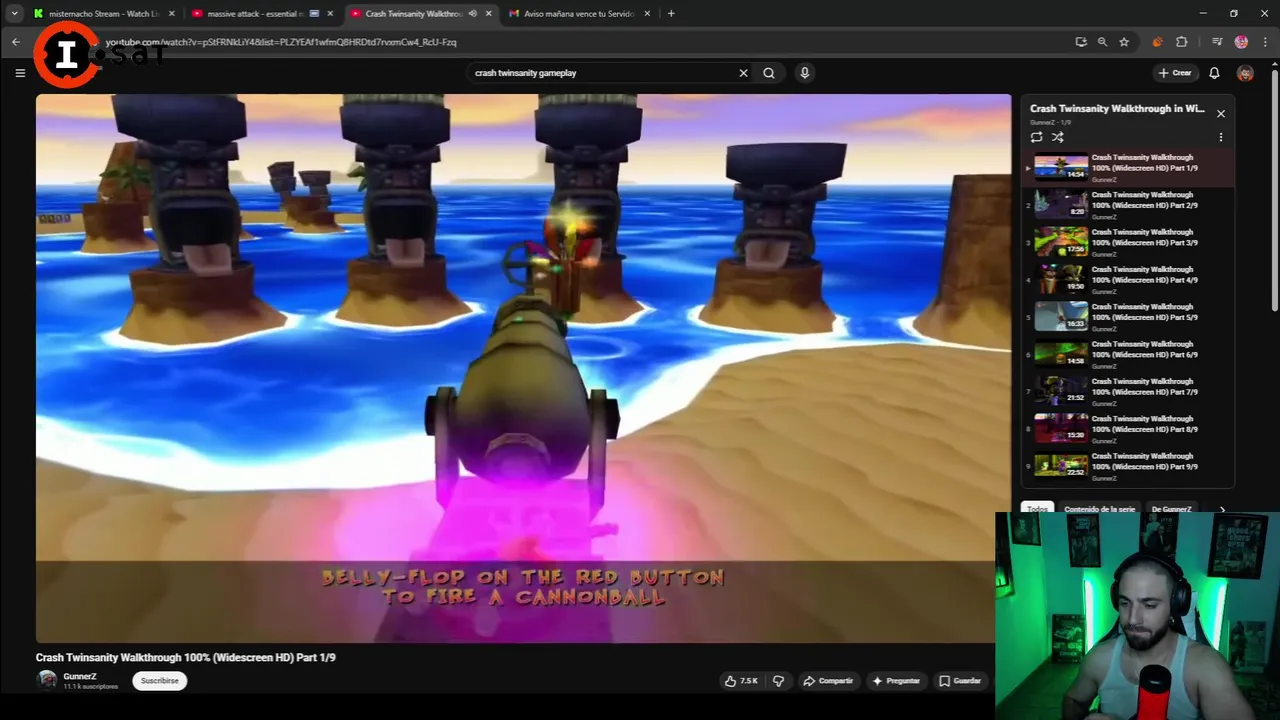Viewport: 1280px width, 720px height.
Task: Open the media control icon in the toolbar
Action: point(1217,42)
